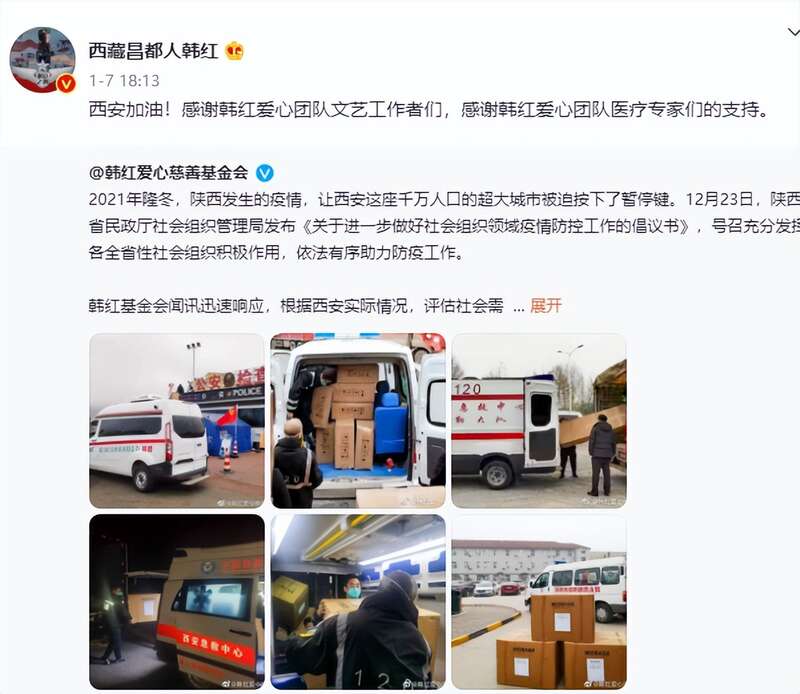Expand the full reposted text with 展开
The width and height of the screenshot is (800, 694).
[546, 306]
